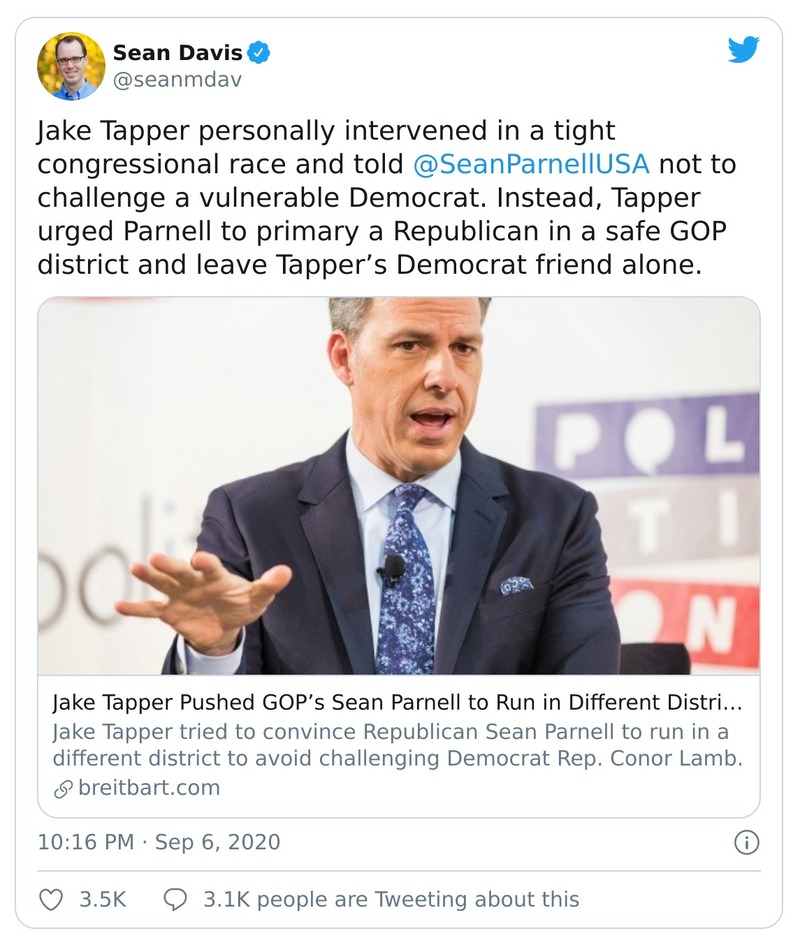Click the Sep 6, 2020 date
The image size is (800, 945).
[x=216, y=842]
